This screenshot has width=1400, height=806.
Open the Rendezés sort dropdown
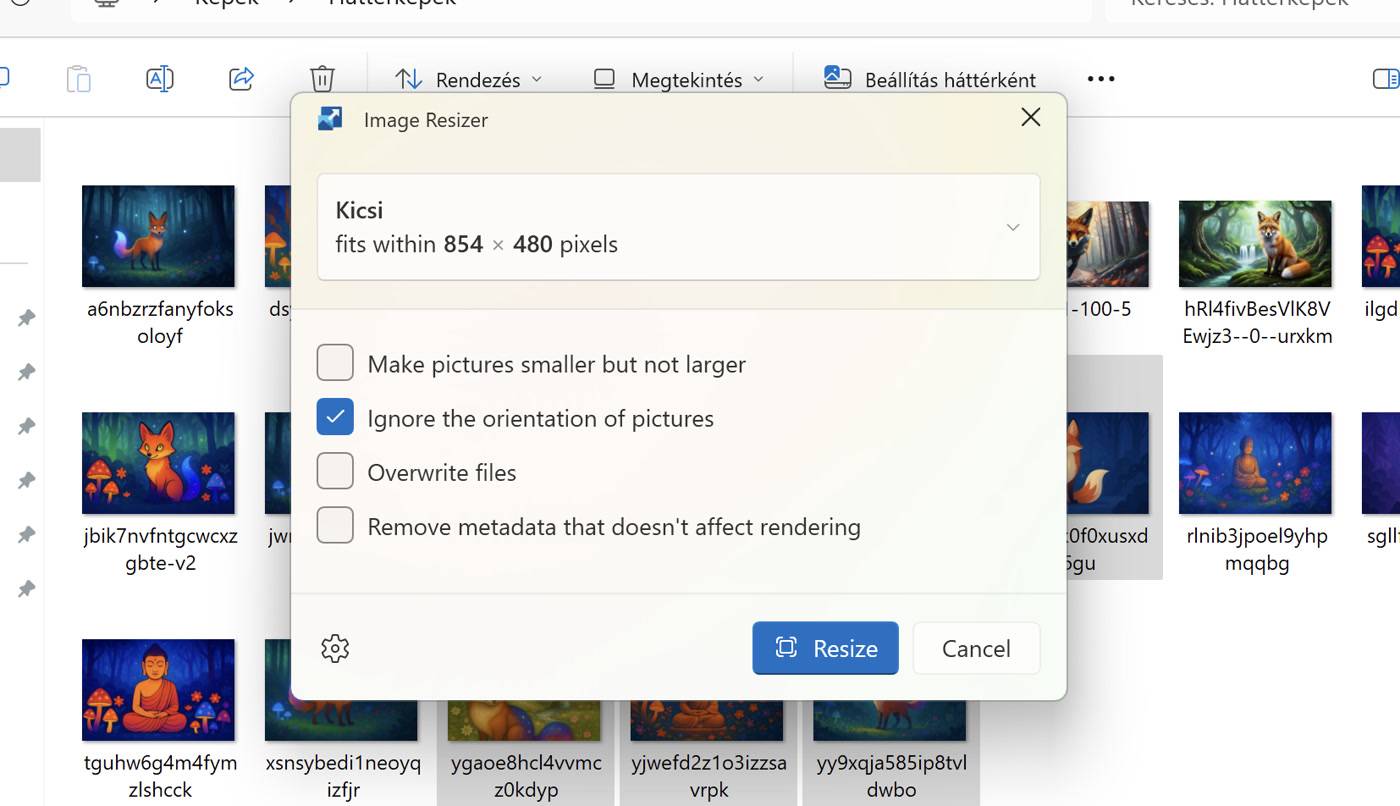(x=469, y=79)
